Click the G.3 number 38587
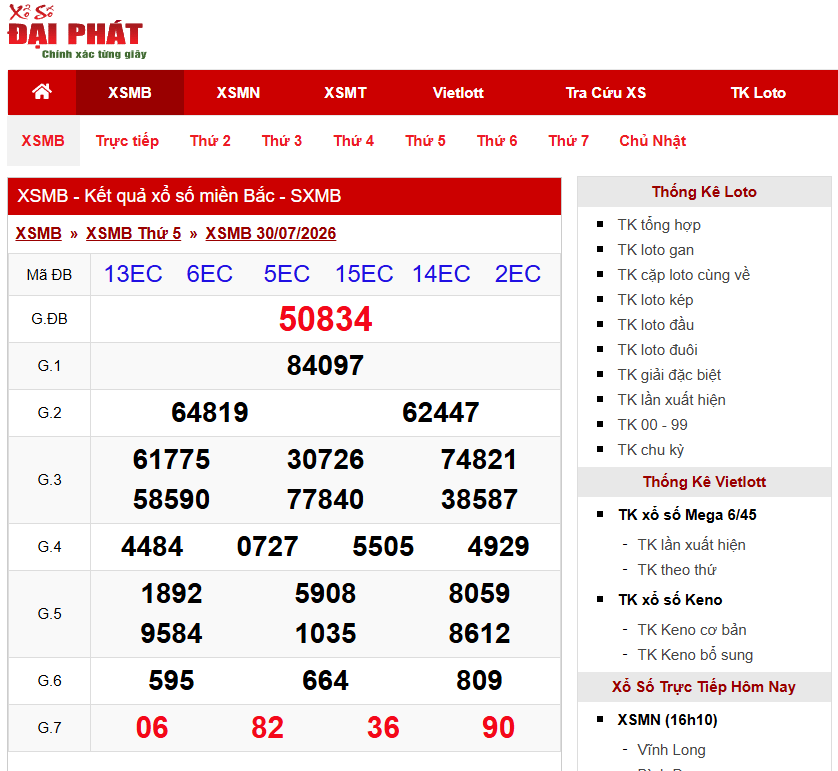 [x=479, y=500]
